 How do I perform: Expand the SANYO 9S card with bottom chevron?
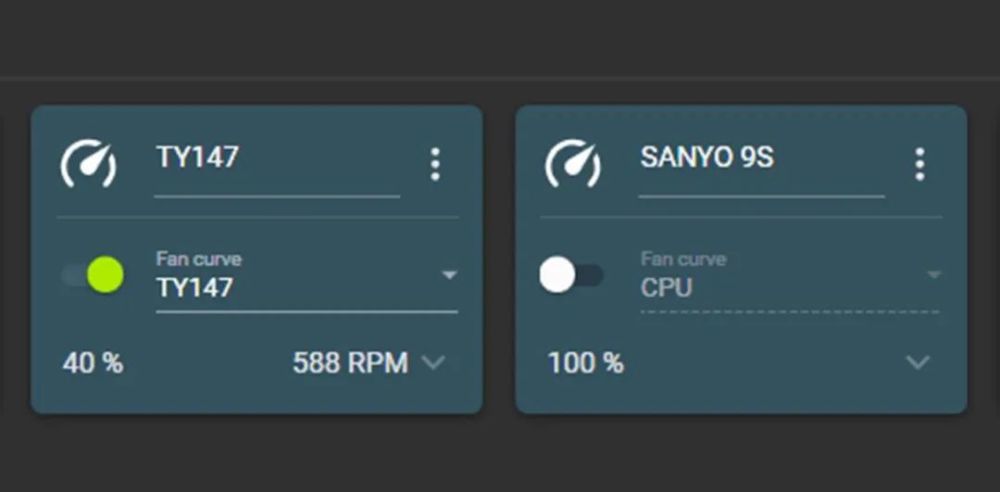(x=917, y=362)
